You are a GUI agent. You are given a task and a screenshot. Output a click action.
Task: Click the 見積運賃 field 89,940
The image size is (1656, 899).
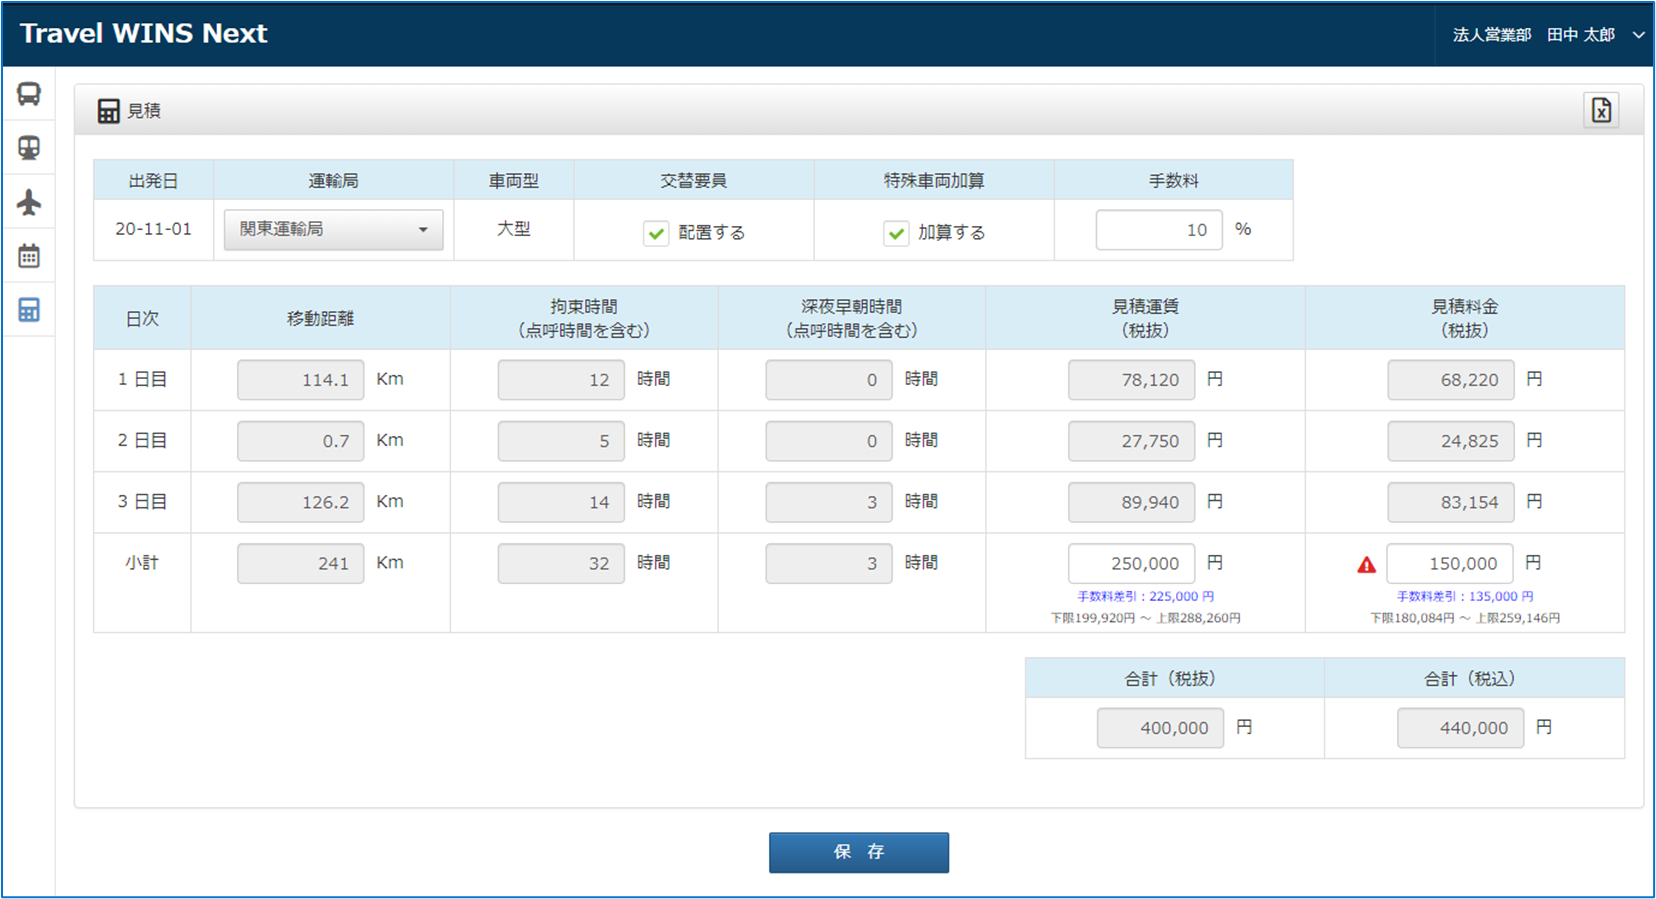point(1131,502)
